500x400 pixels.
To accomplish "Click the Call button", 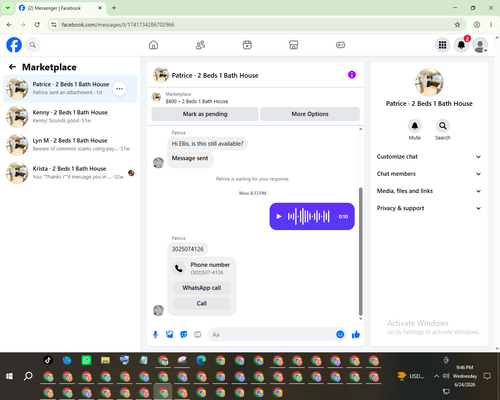I will click(x=202, y=303).
